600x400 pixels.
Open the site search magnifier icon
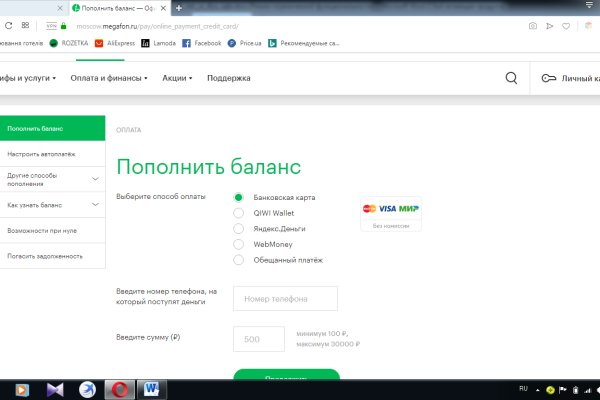point(512,78)
